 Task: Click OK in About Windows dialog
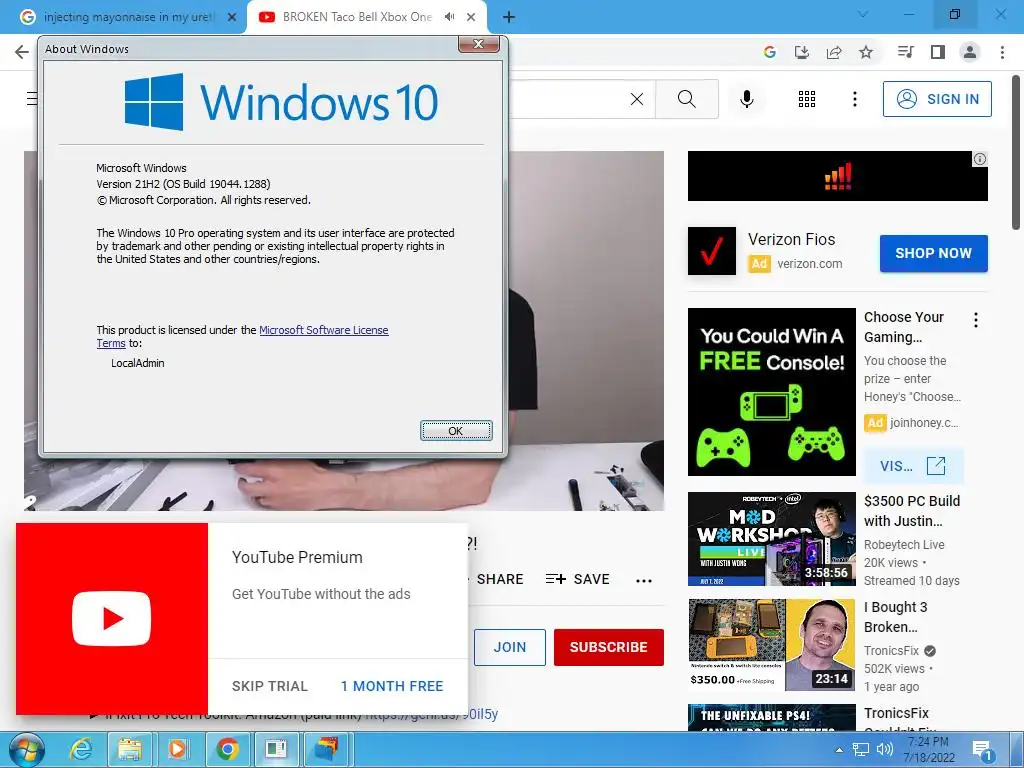456,431
